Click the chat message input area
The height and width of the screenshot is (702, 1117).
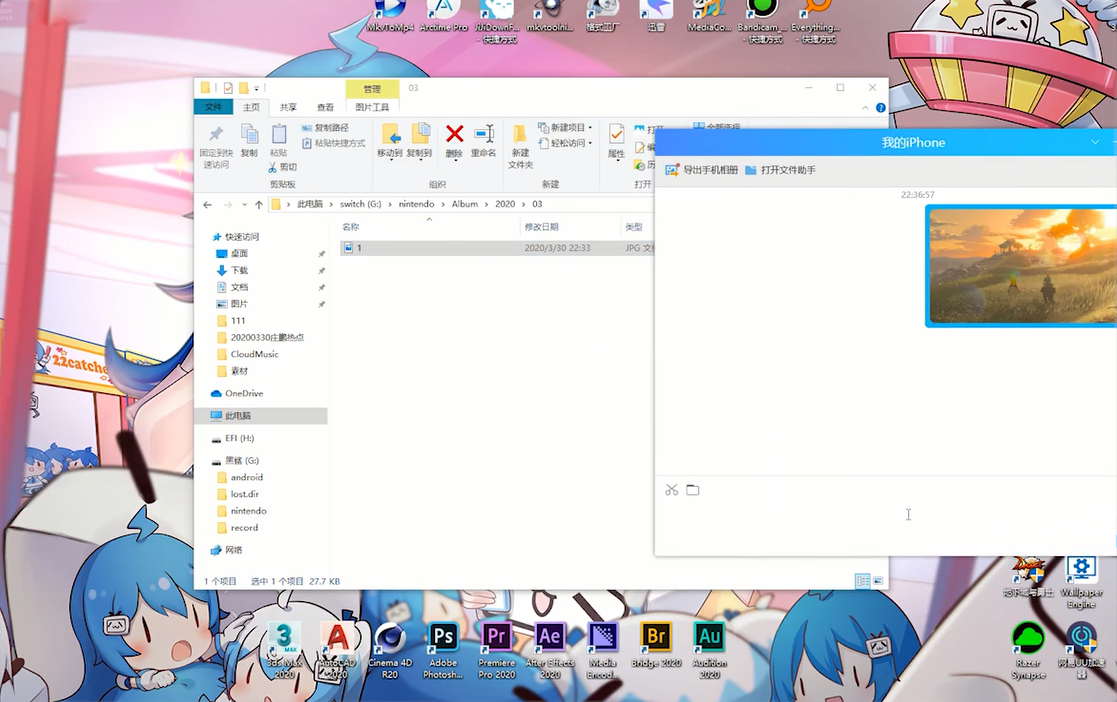pyautogui.click(x=885, y=526)
